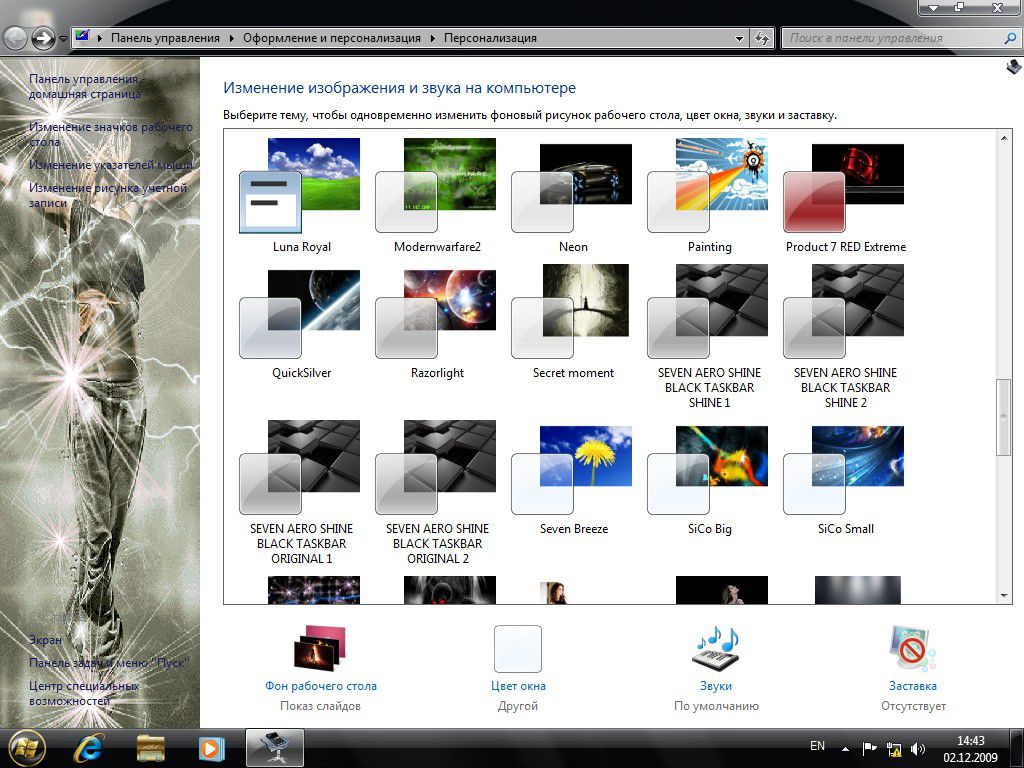Expand root arrow before 'Панель управления' breadcrumb

(100, 39)
